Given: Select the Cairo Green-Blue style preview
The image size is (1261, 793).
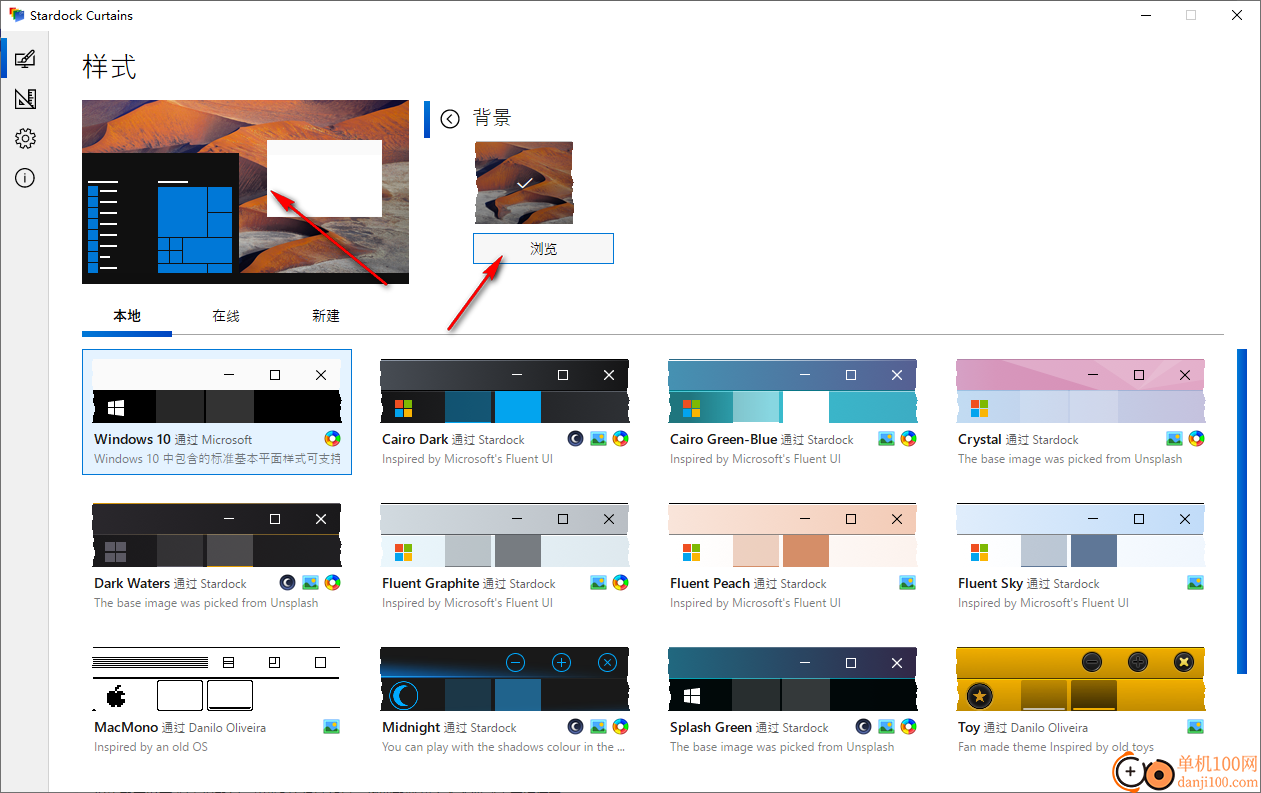Looking at the screenshot, I should 793,391.
